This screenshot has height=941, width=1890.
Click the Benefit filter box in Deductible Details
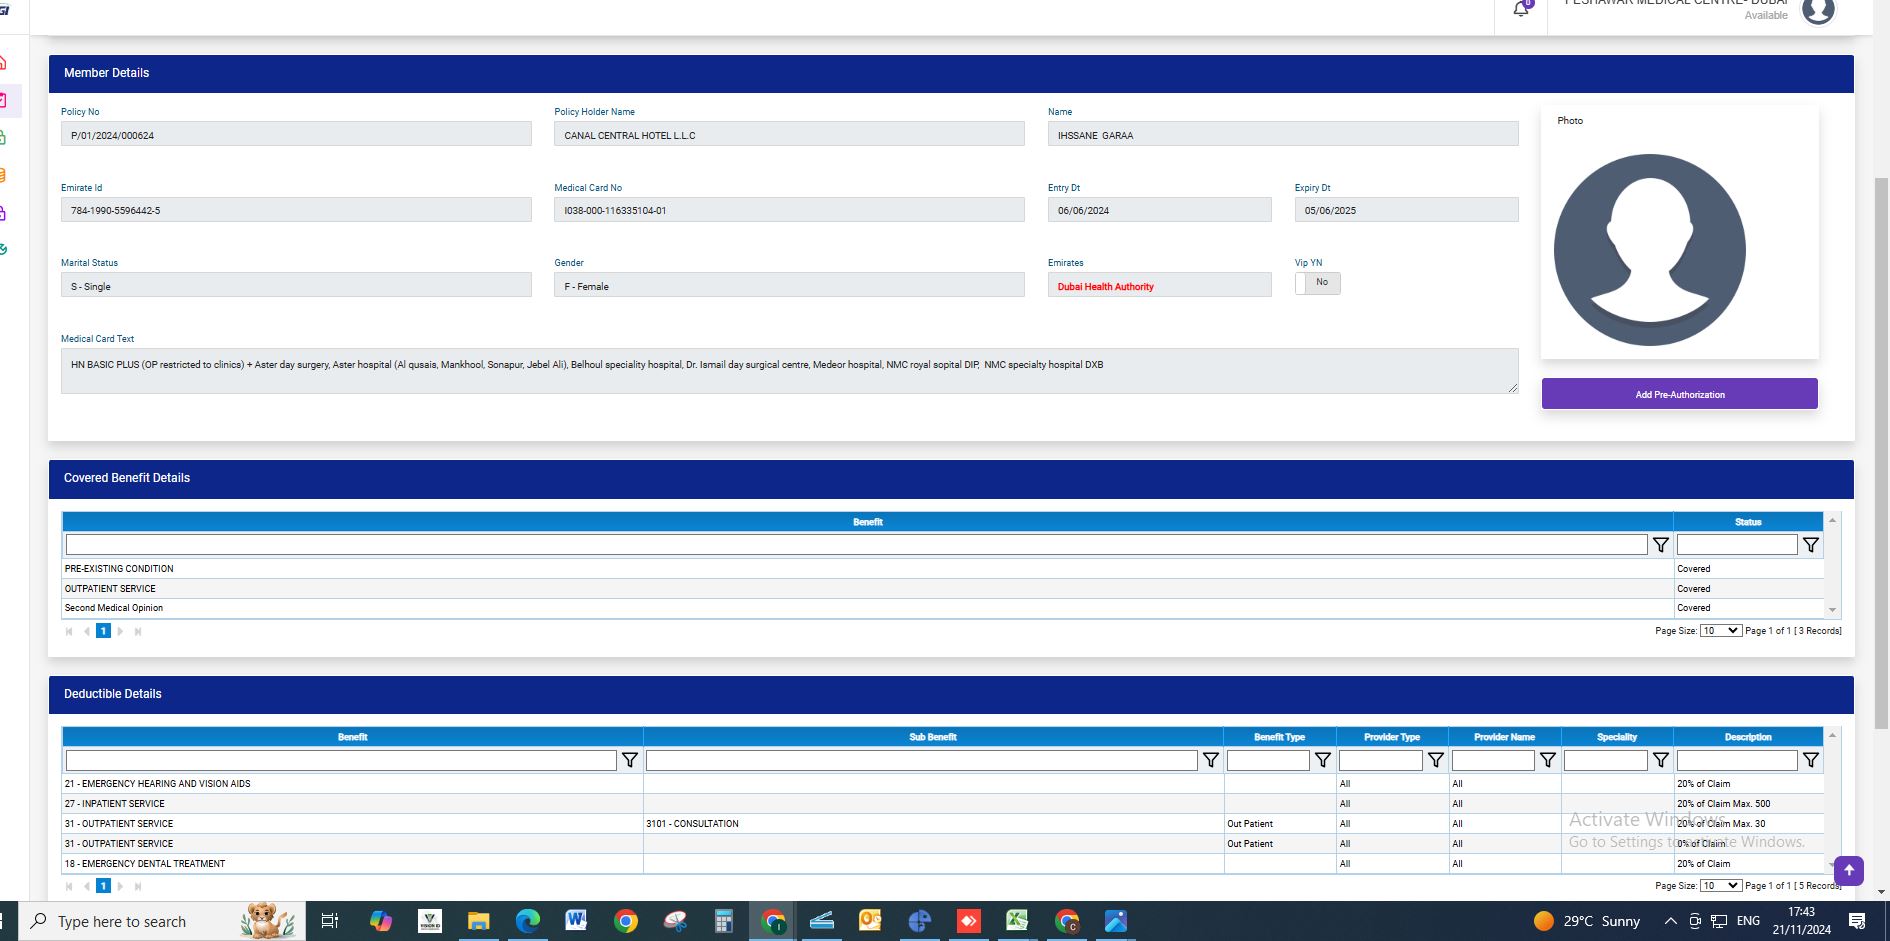coord(341,761)
